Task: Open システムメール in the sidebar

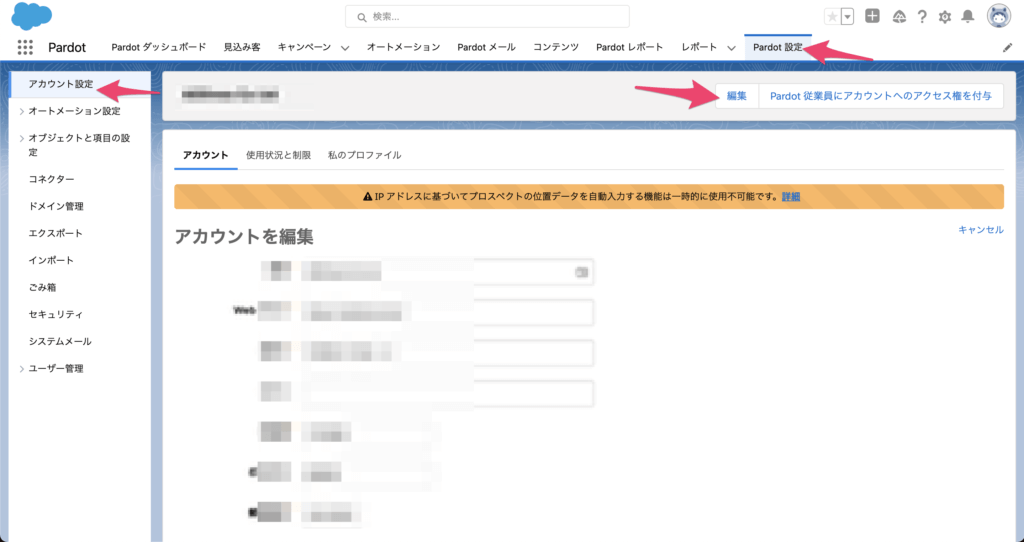Action: [x=60, y=342]
